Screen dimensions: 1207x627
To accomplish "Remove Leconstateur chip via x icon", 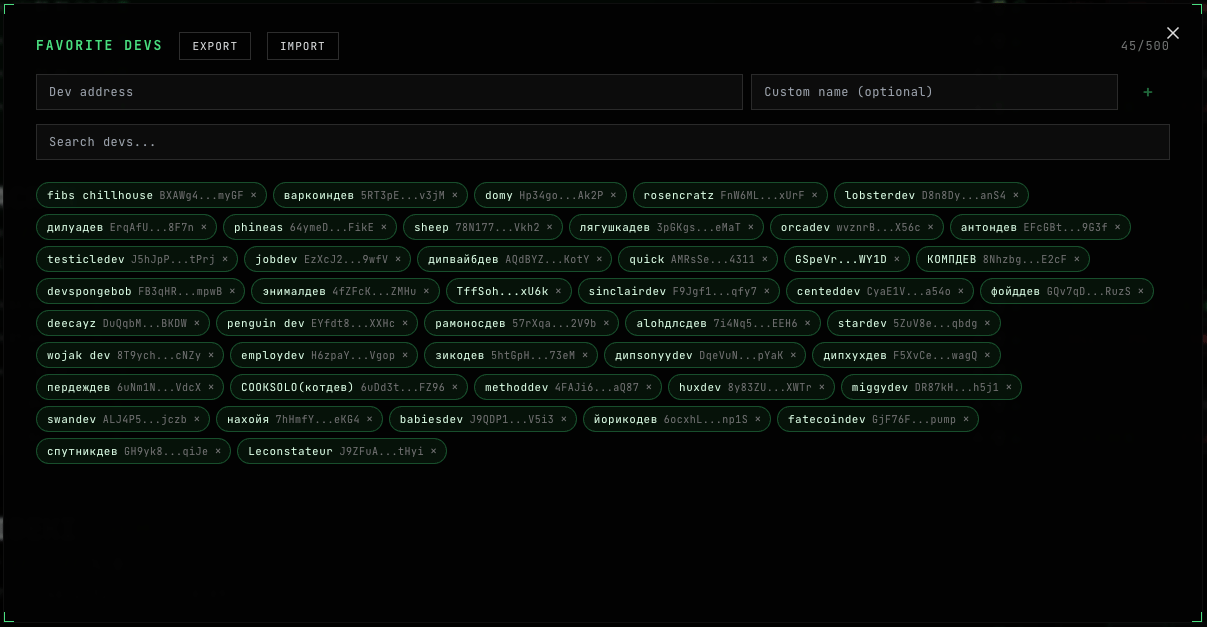I will [434, 451].
